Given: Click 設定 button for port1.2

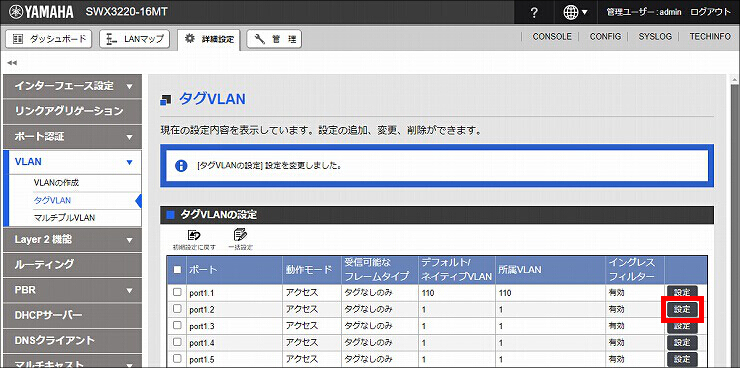Looking at the screenshot, I should 682,309.
